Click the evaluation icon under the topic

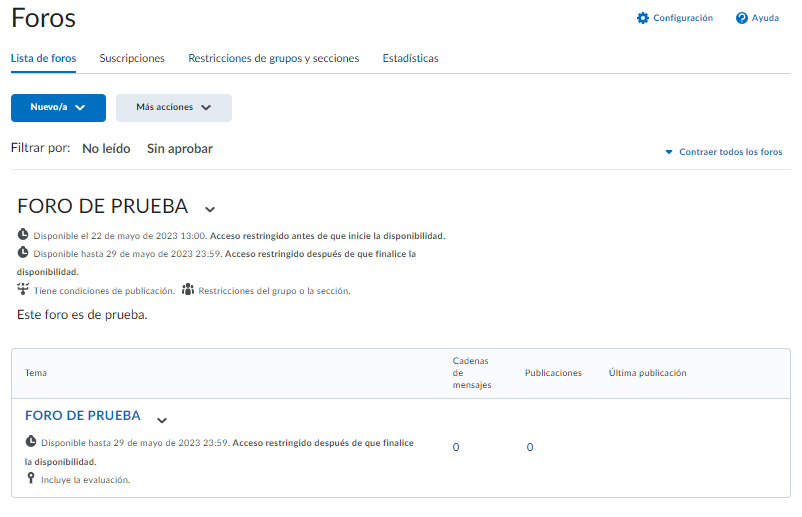[x=31, y=479]
